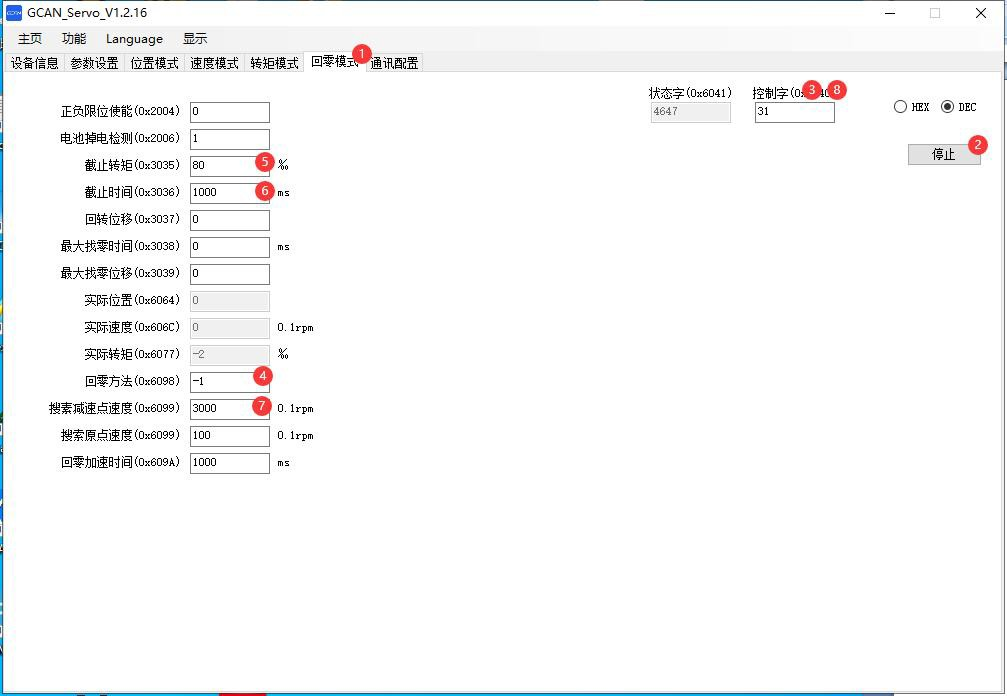Open the Language menu
Image resolution: width=1007 pixels, height=696 pixels.
(x=134, y=39)
